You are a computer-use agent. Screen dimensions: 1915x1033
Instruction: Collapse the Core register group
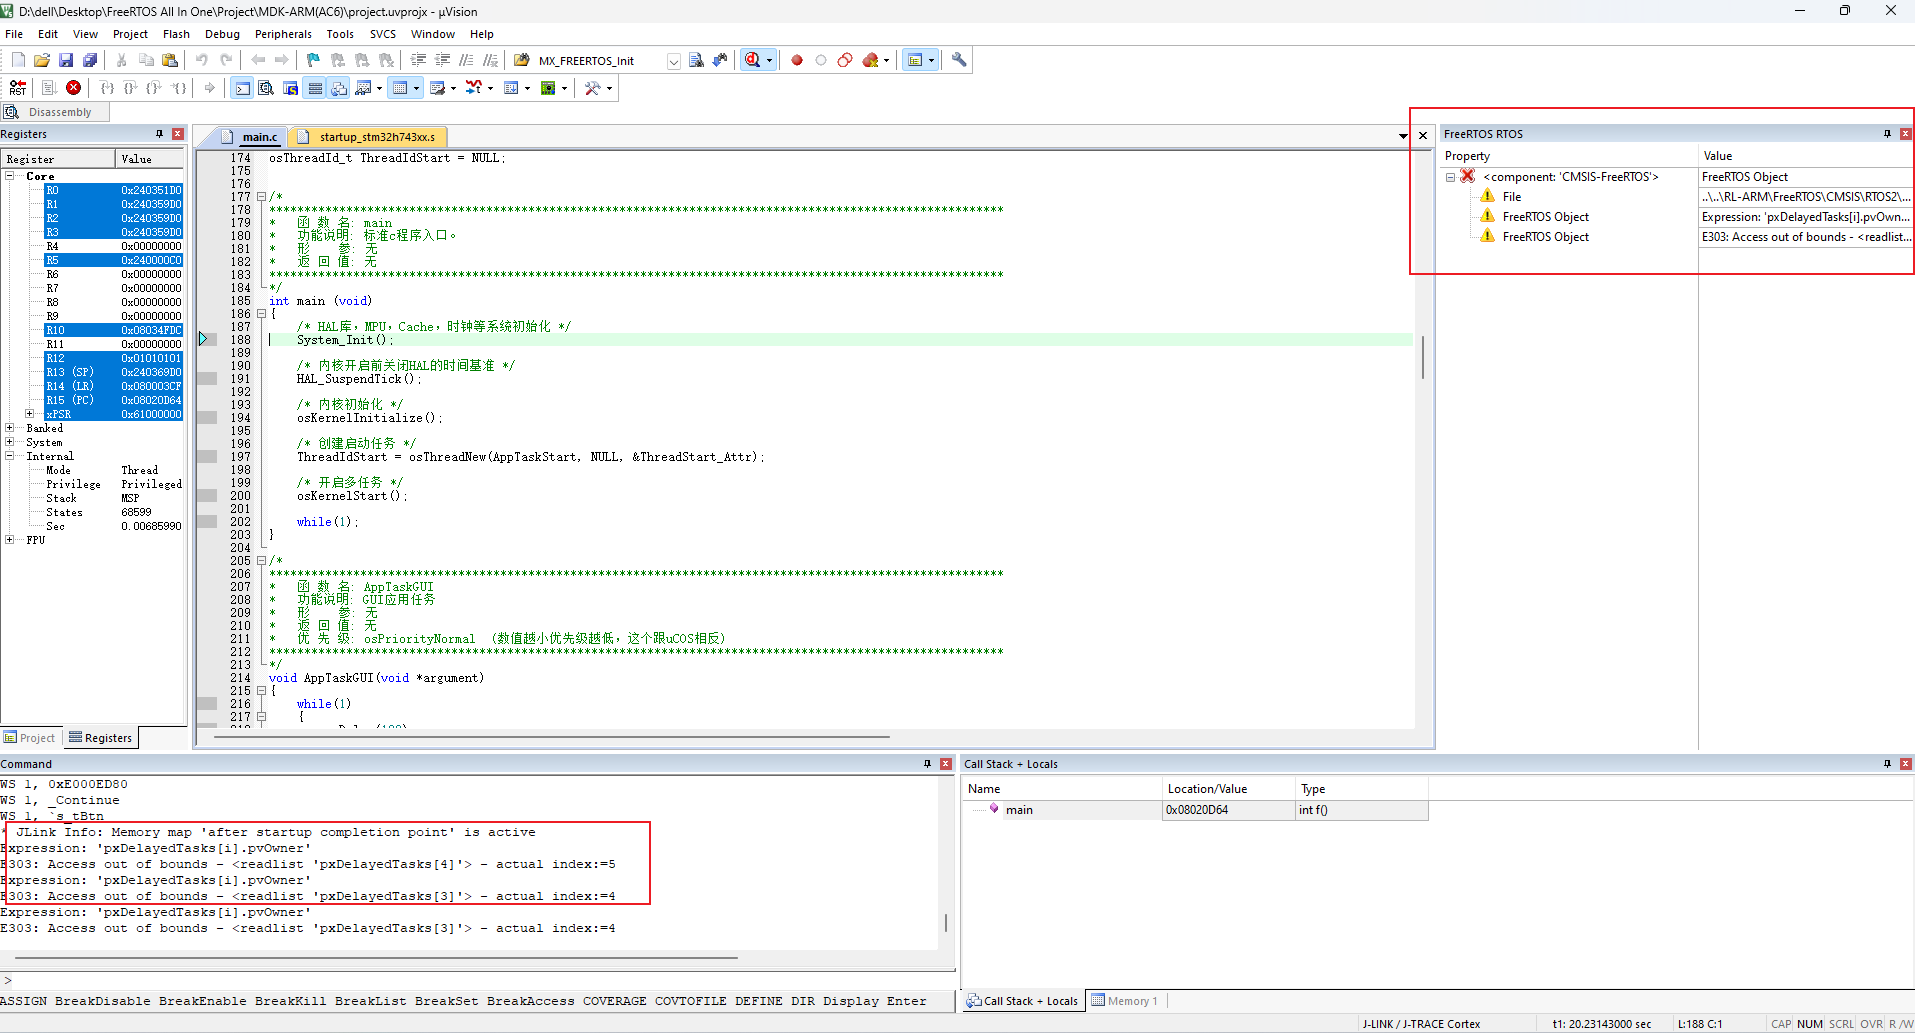point(10,176)
